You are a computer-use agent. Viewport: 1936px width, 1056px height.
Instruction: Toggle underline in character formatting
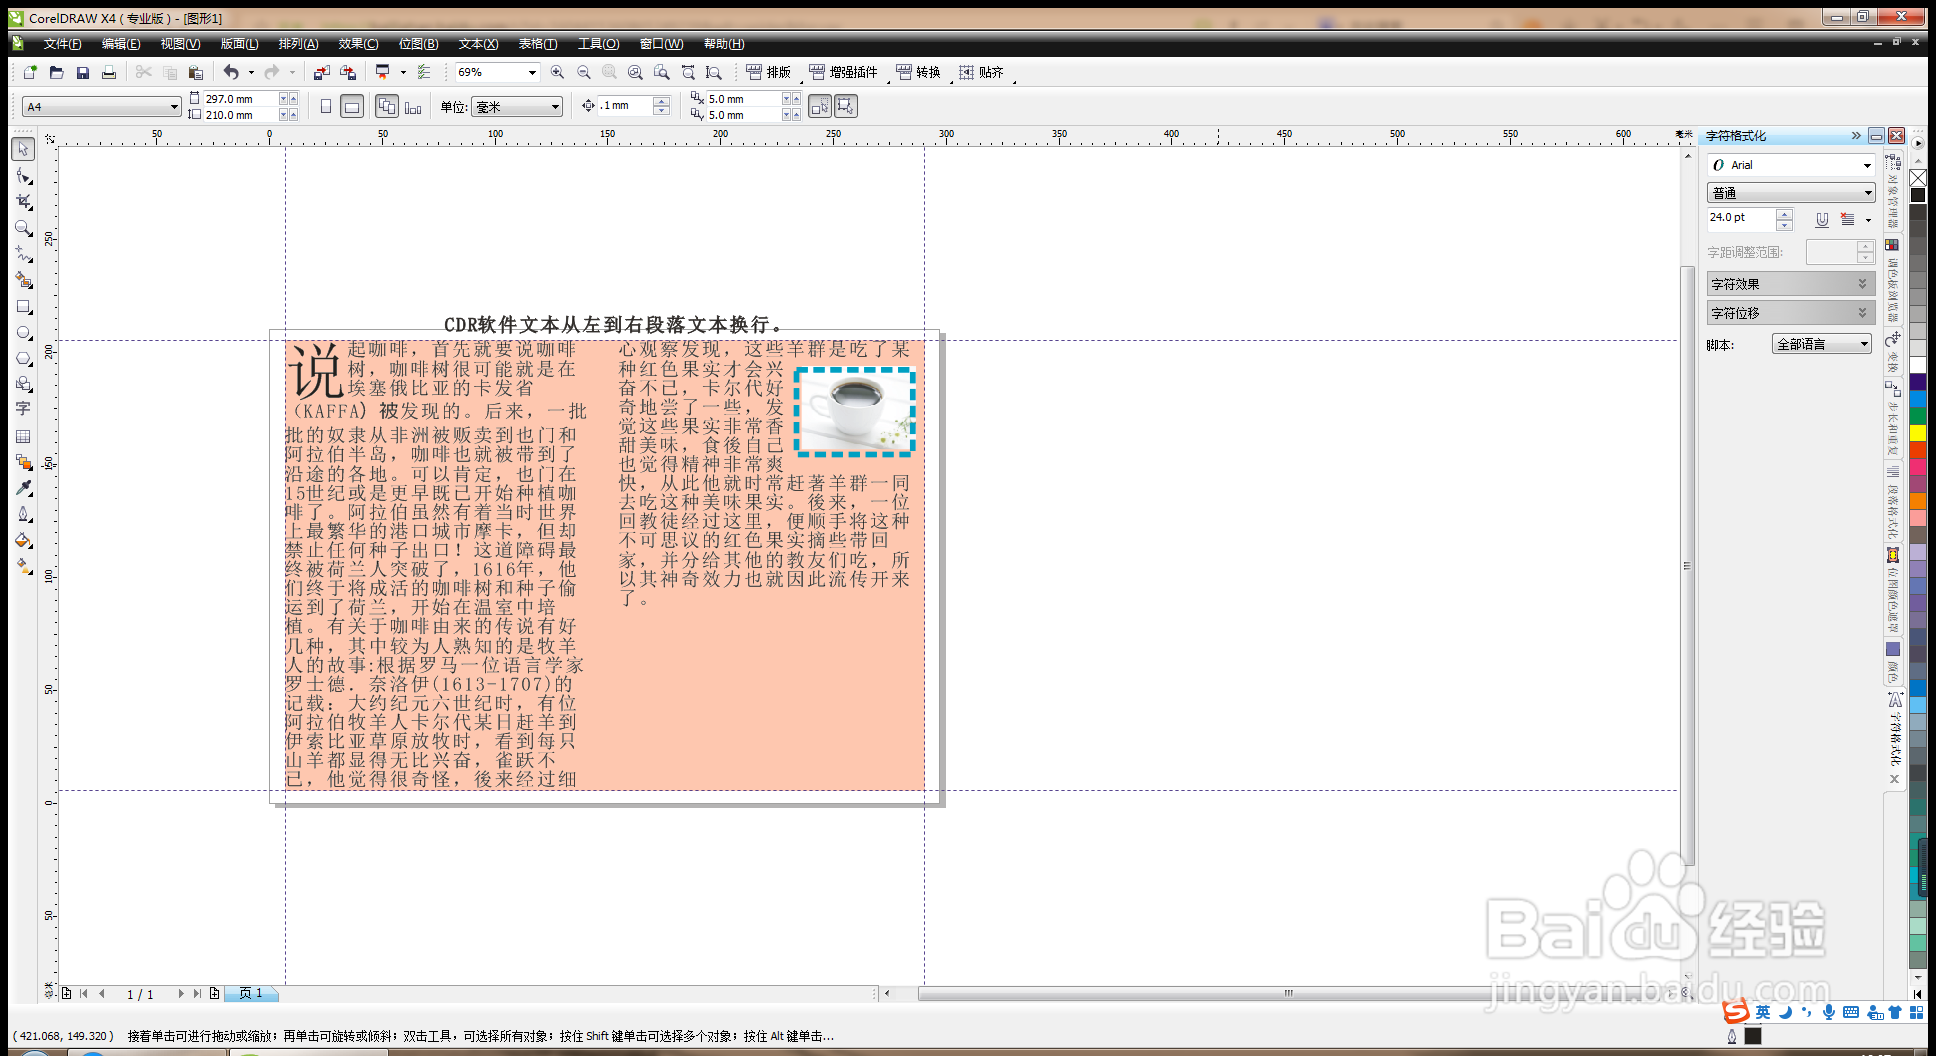pyautogui.click(x=1822, y=219)
